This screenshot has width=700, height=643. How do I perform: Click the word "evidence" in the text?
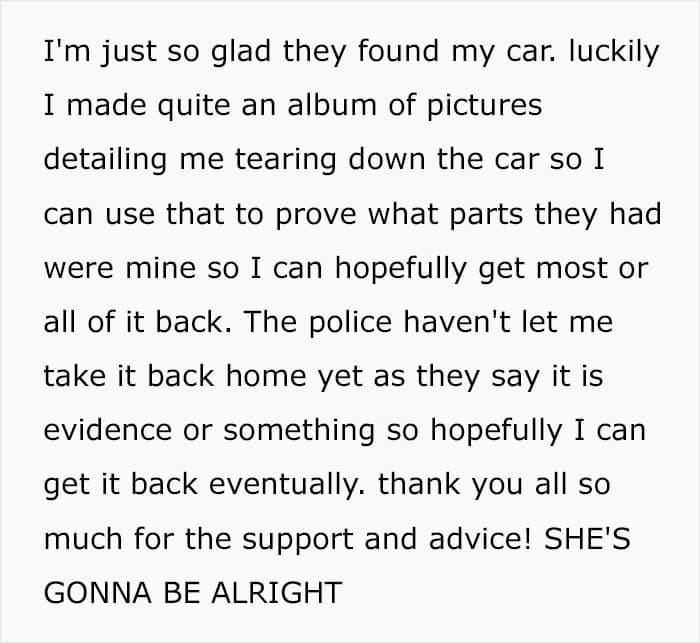point(108,430)
